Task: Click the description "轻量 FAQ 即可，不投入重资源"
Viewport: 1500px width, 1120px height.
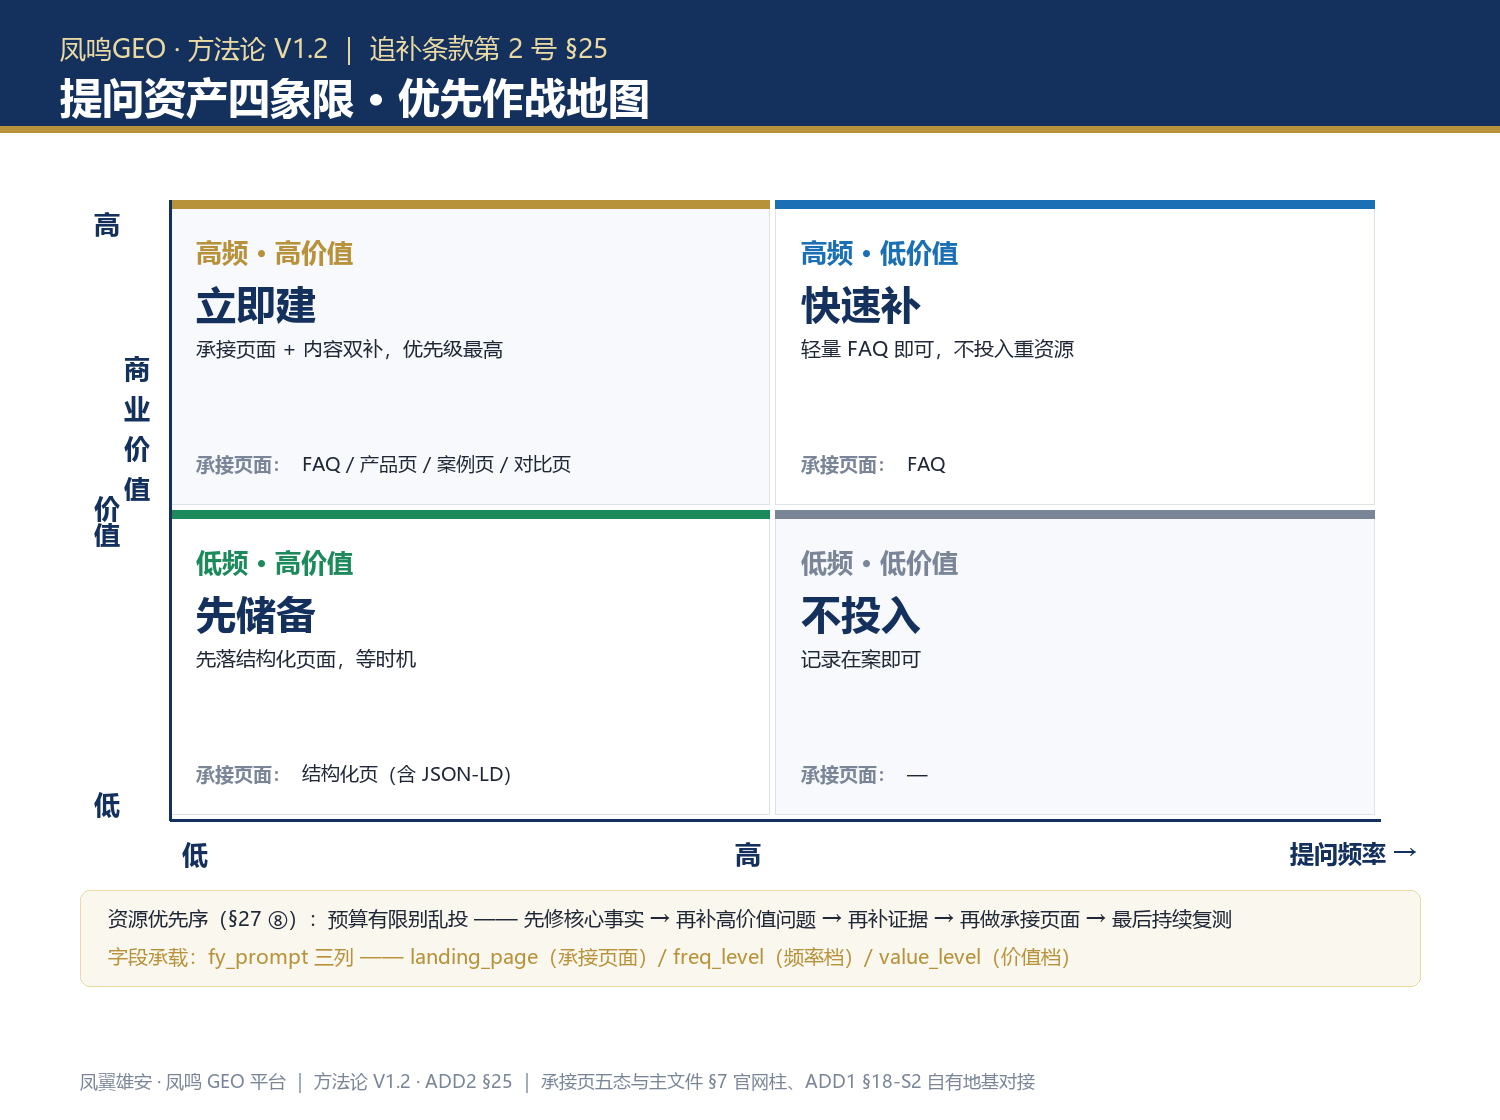Action: (937, 349)
